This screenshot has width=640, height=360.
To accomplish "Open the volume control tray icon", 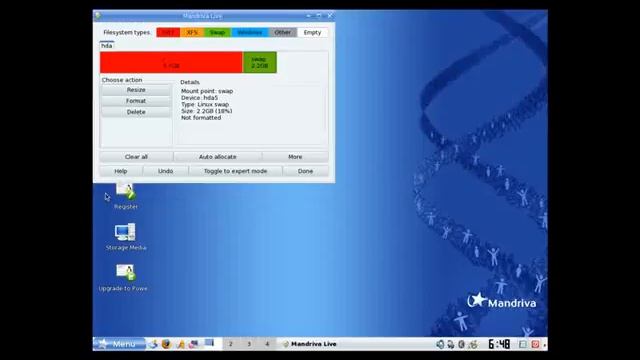I will pos(440,344).
